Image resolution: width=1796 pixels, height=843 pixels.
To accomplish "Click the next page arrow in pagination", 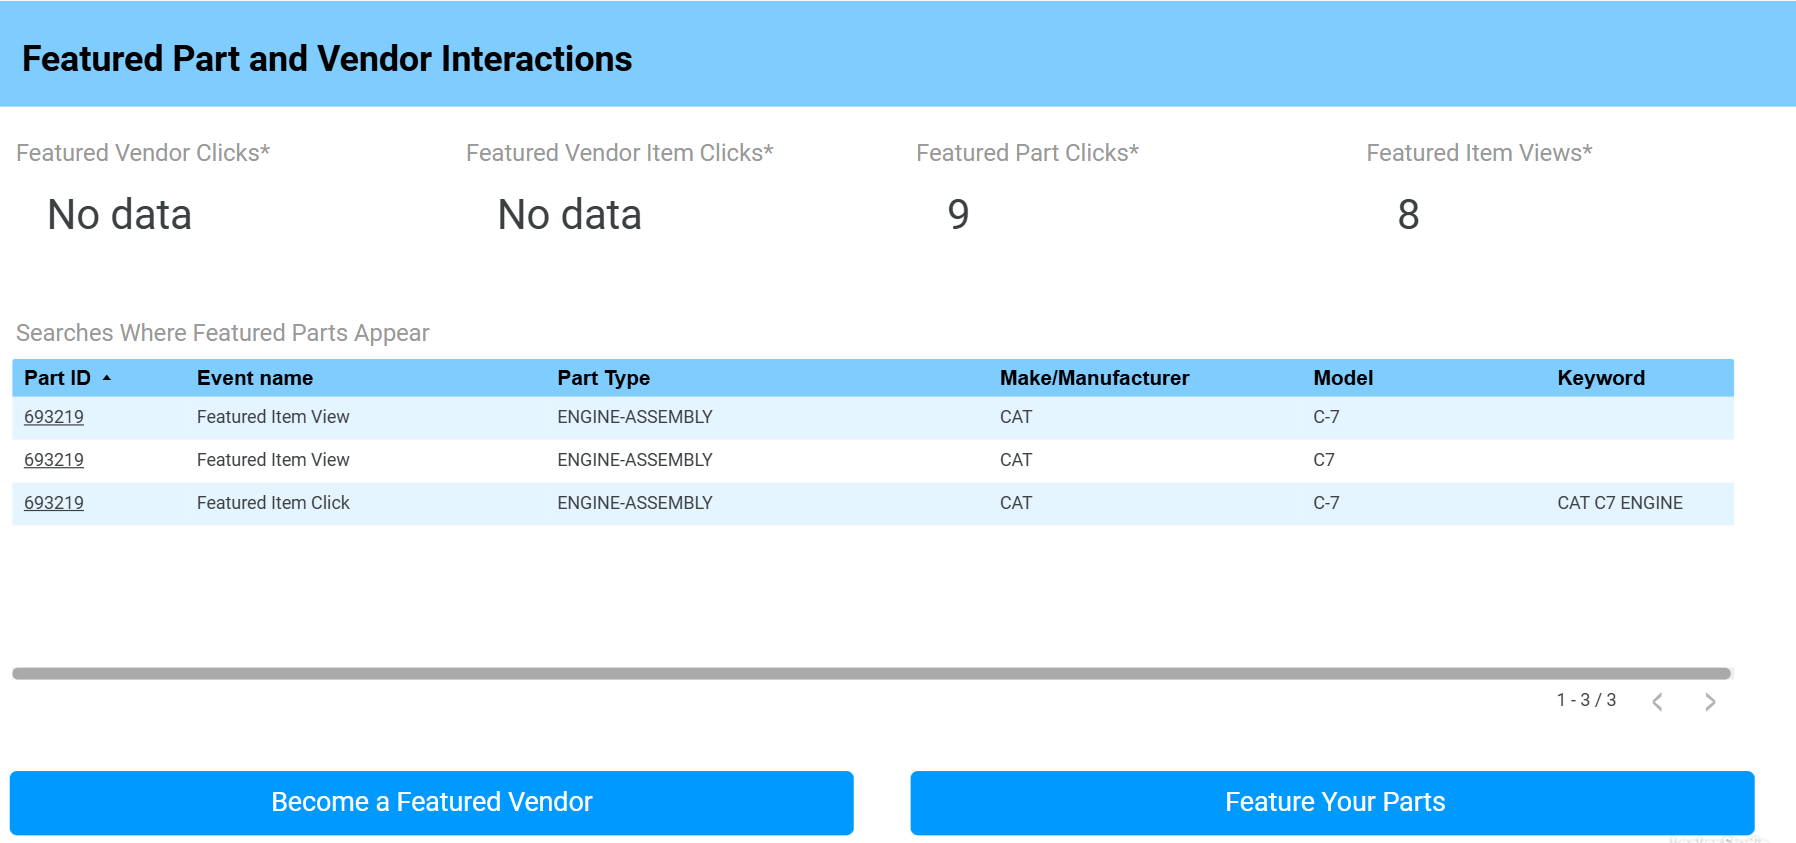I will (x=1710, y=702).
